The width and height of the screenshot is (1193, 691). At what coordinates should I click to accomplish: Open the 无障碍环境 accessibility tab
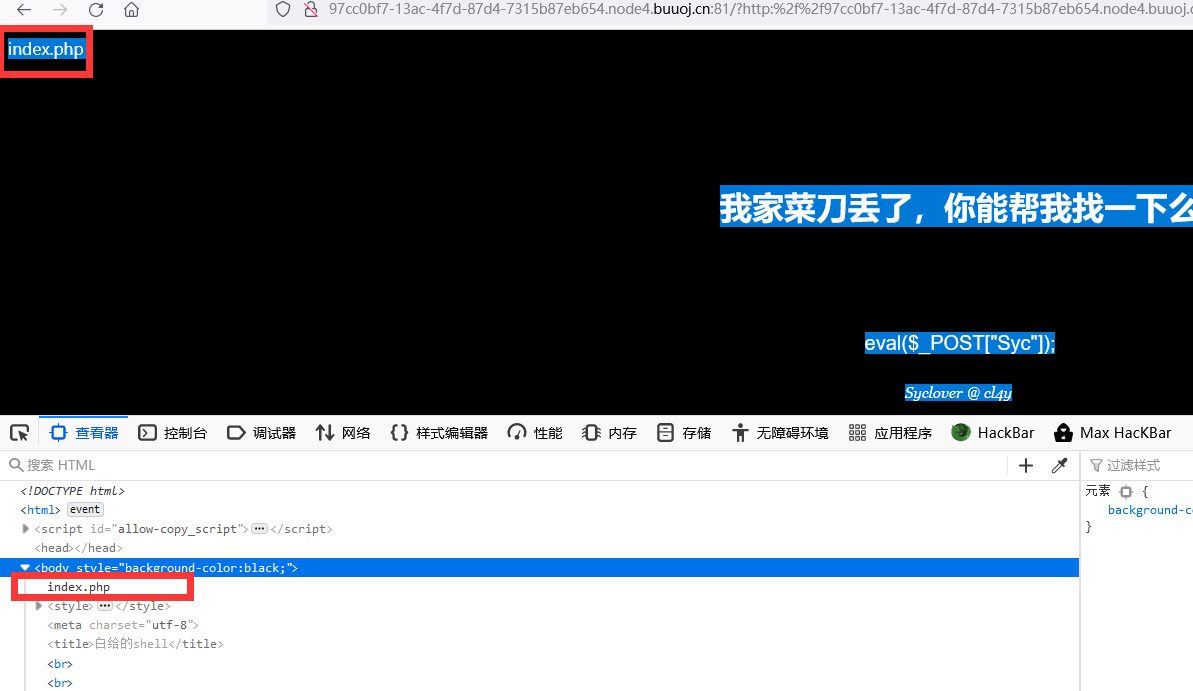coord(780,433)
